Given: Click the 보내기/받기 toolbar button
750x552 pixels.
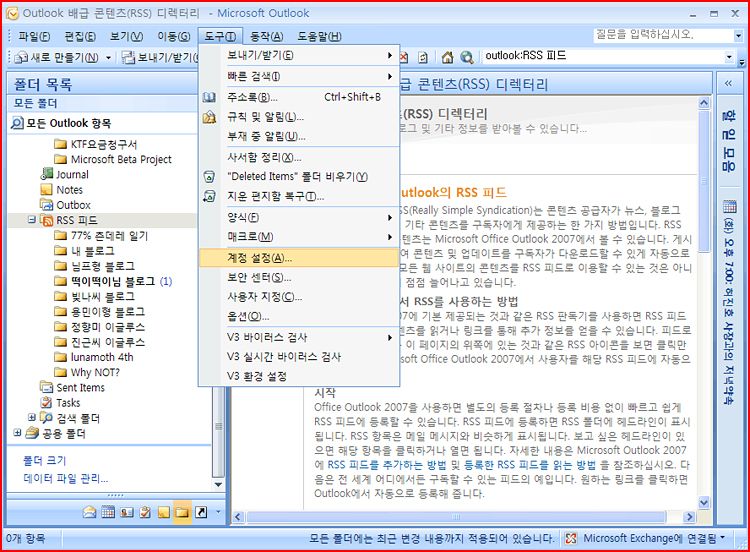Looking at the screenshot, I should coord(159,58).
